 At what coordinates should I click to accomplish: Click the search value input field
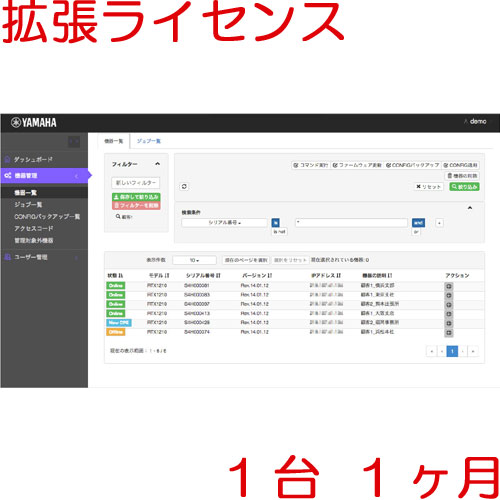pos(351,223)
